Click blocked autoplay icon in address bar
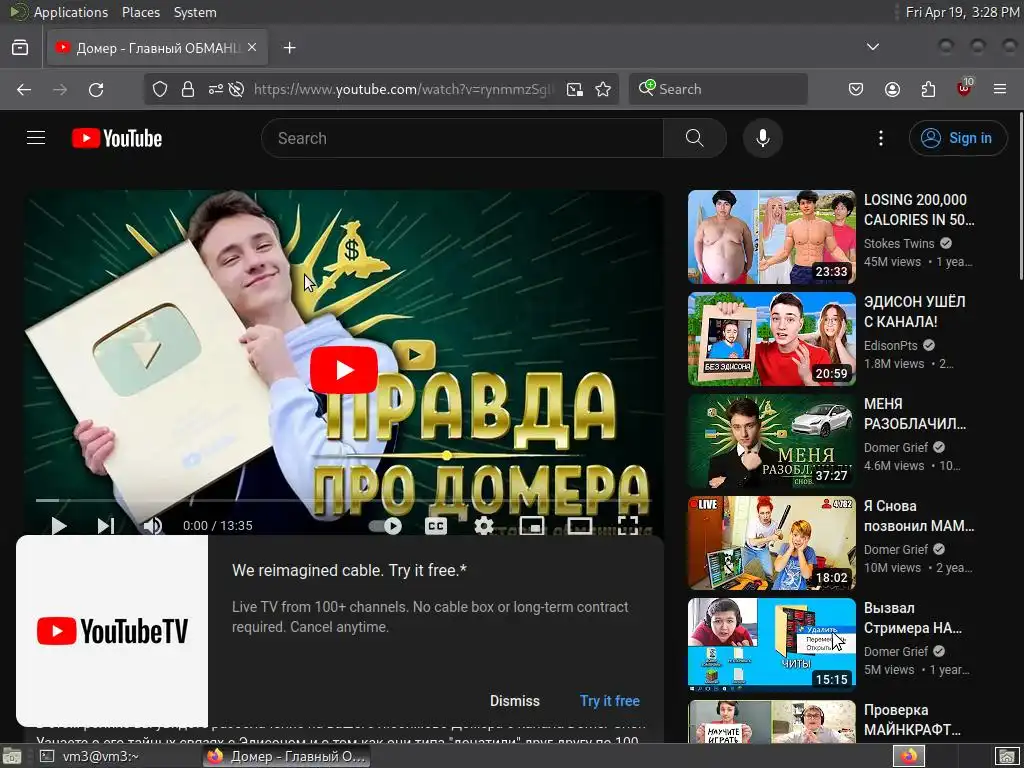The image size is (1024, 768). pyautogui.click(x=236, y=89)
